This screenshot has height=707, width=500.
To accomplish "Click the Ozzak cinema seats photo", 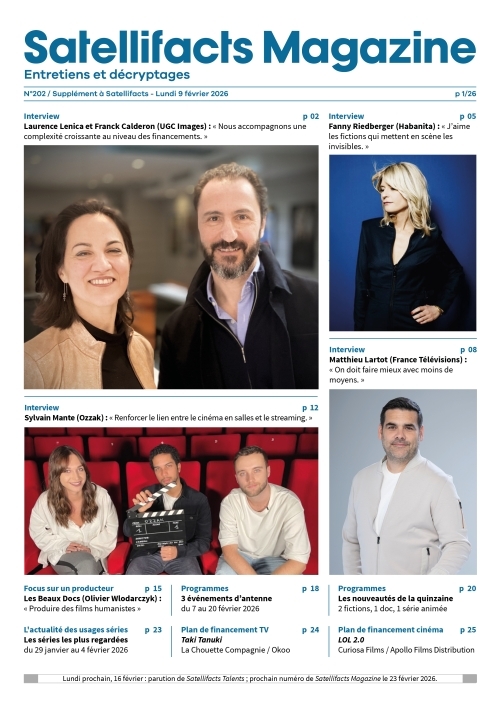I will [171, 501].
